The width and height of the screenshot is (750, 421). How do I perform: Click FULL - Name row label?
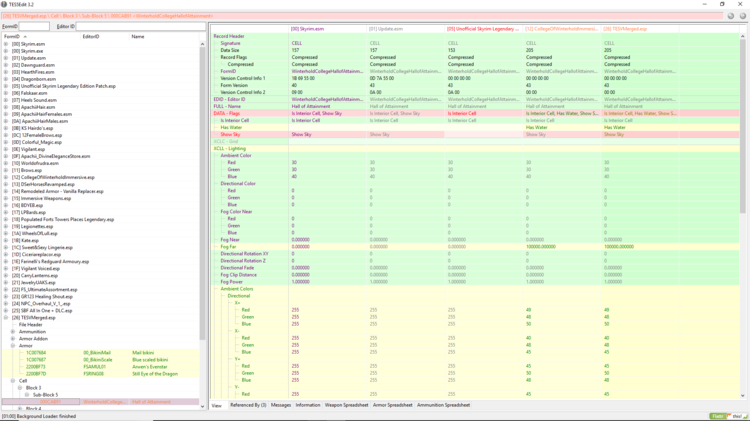(227, 106)
